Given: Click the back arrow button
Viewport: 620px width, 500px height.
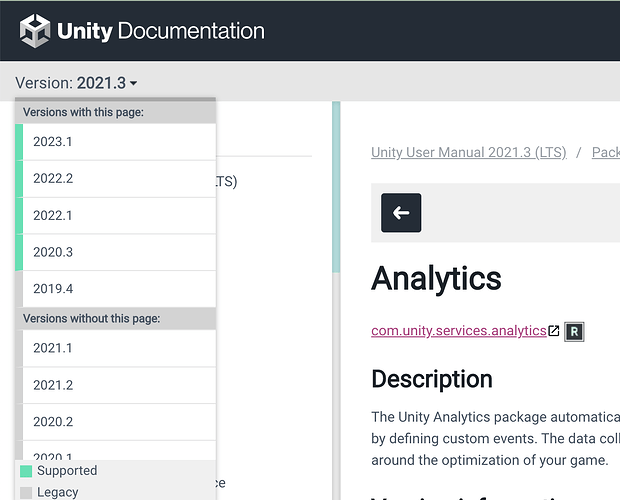Looking at the screenshot, I should click(401, 213).
